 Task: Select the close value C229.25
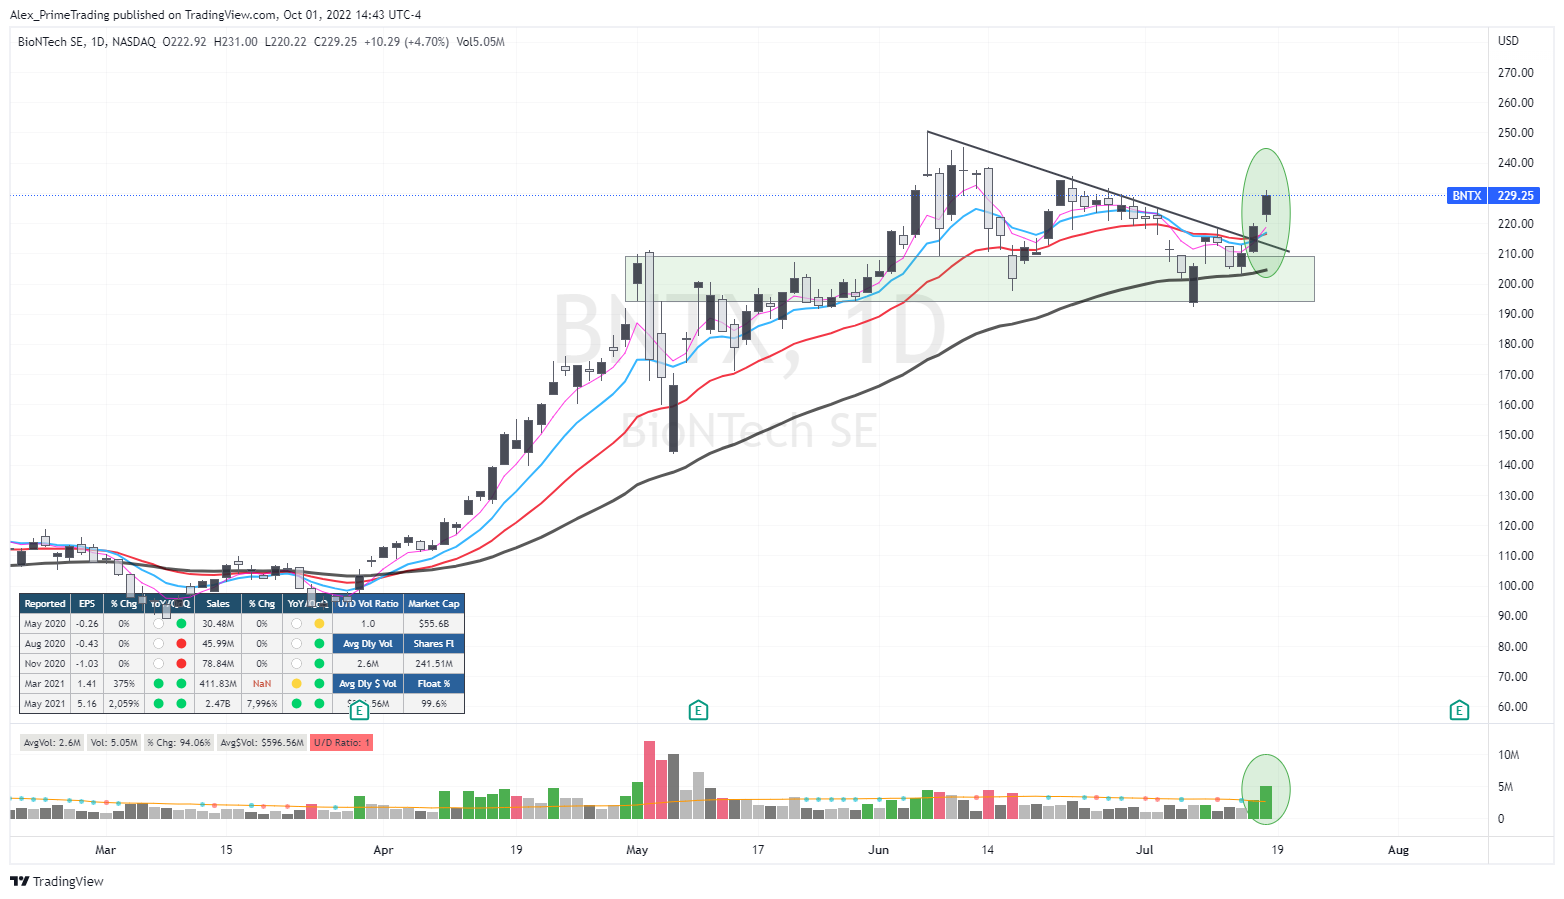335,42
